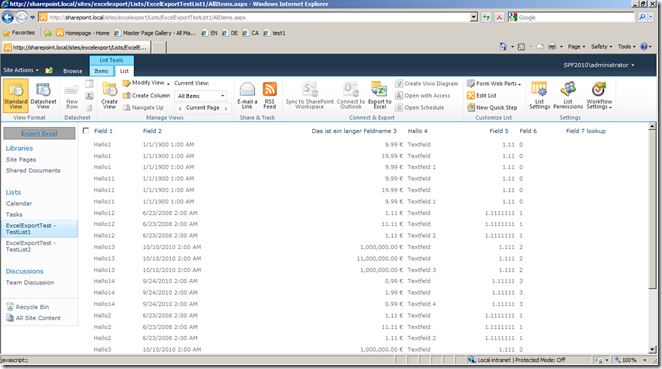Screen dimensions: 662x369
Task: Open the address bar history dropdown
Action: pos(474,17)
